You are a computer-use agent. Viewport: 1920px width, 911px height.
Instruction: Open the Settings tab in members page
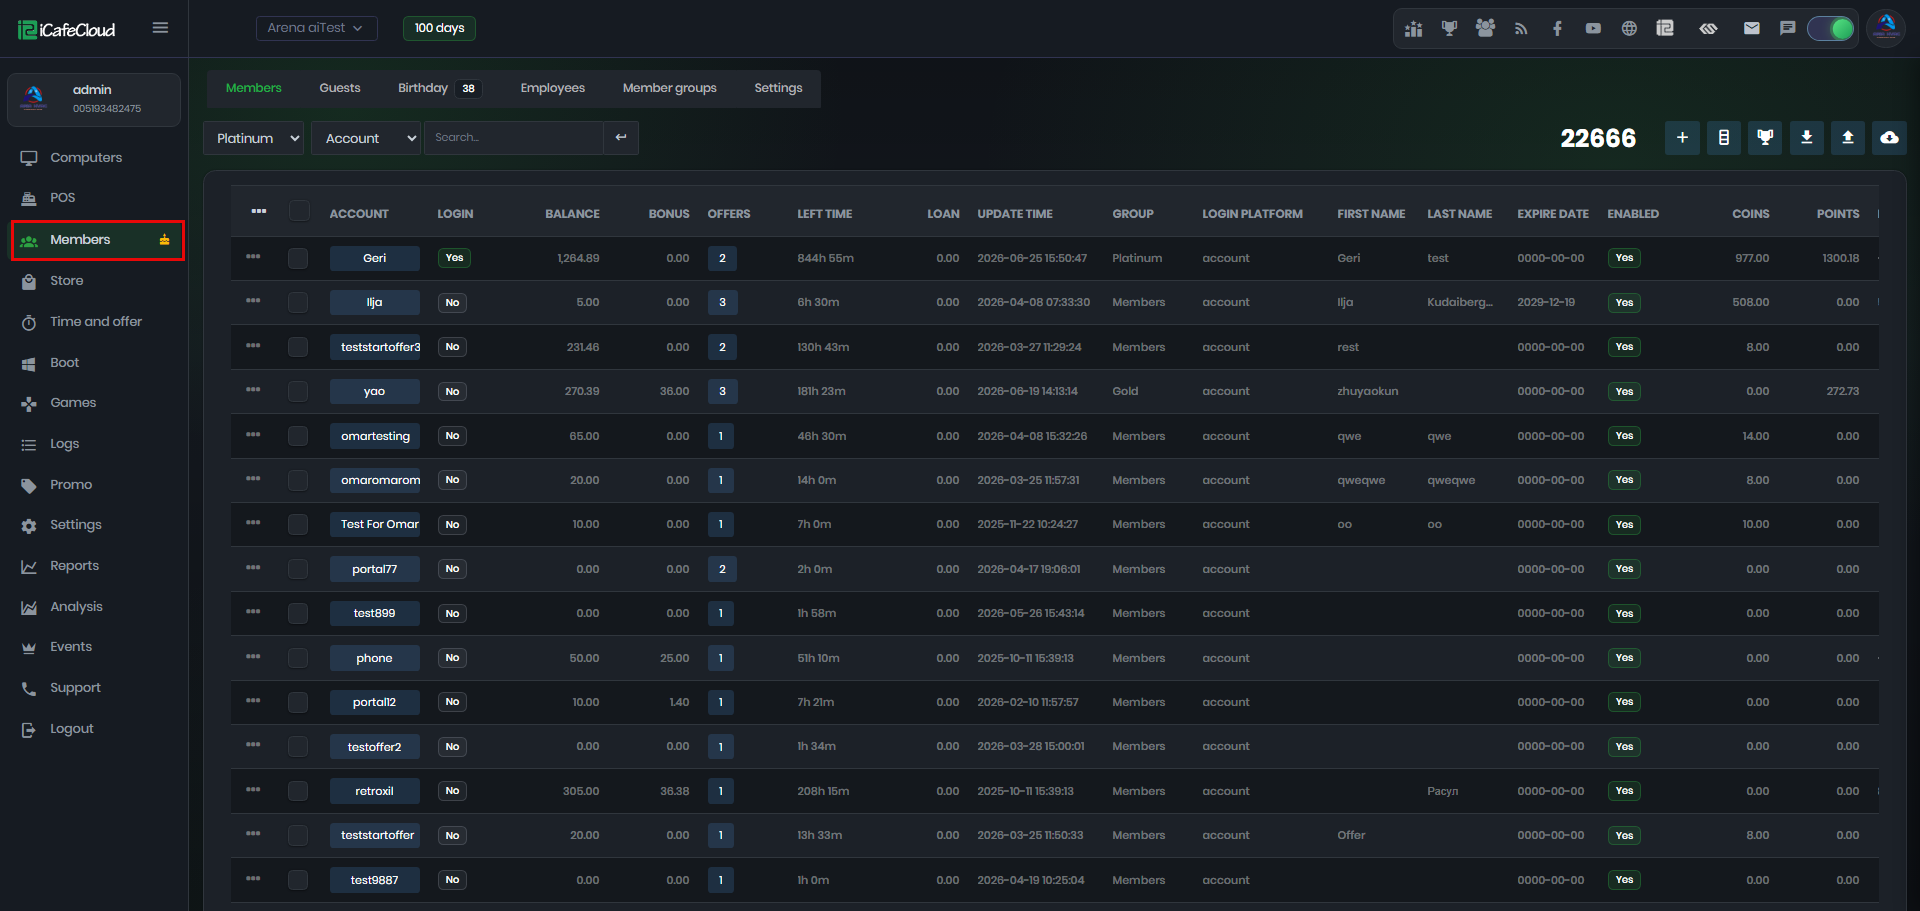778,88
